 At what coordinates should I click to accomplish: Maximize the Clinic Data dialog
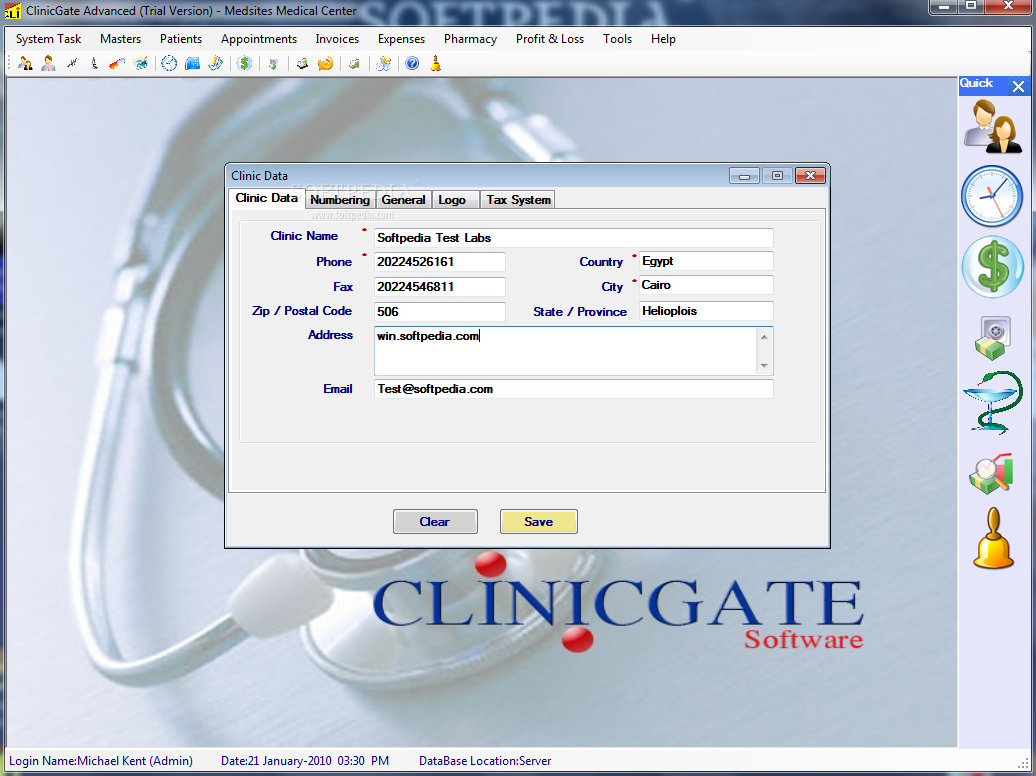[778, 176]
